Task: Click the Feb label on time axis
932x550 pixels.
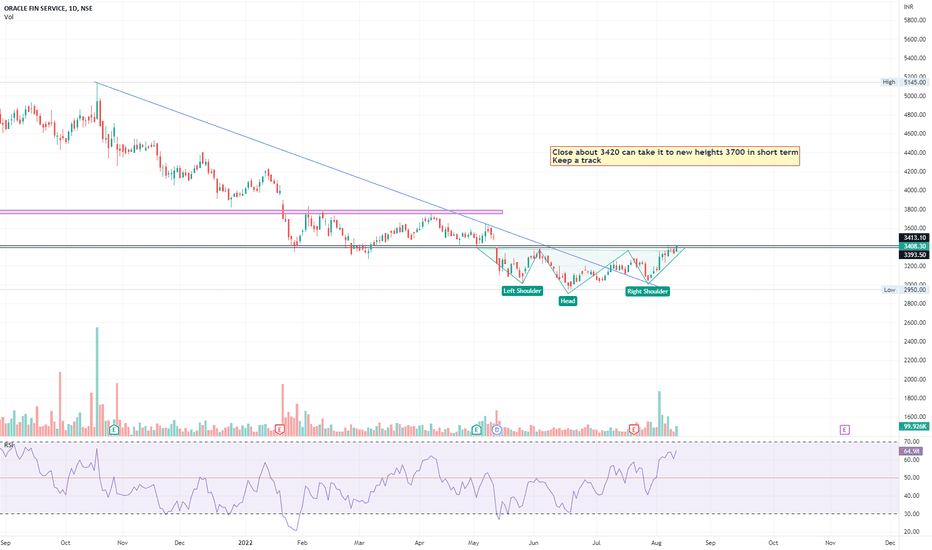Action: click(x=302, y=543)
